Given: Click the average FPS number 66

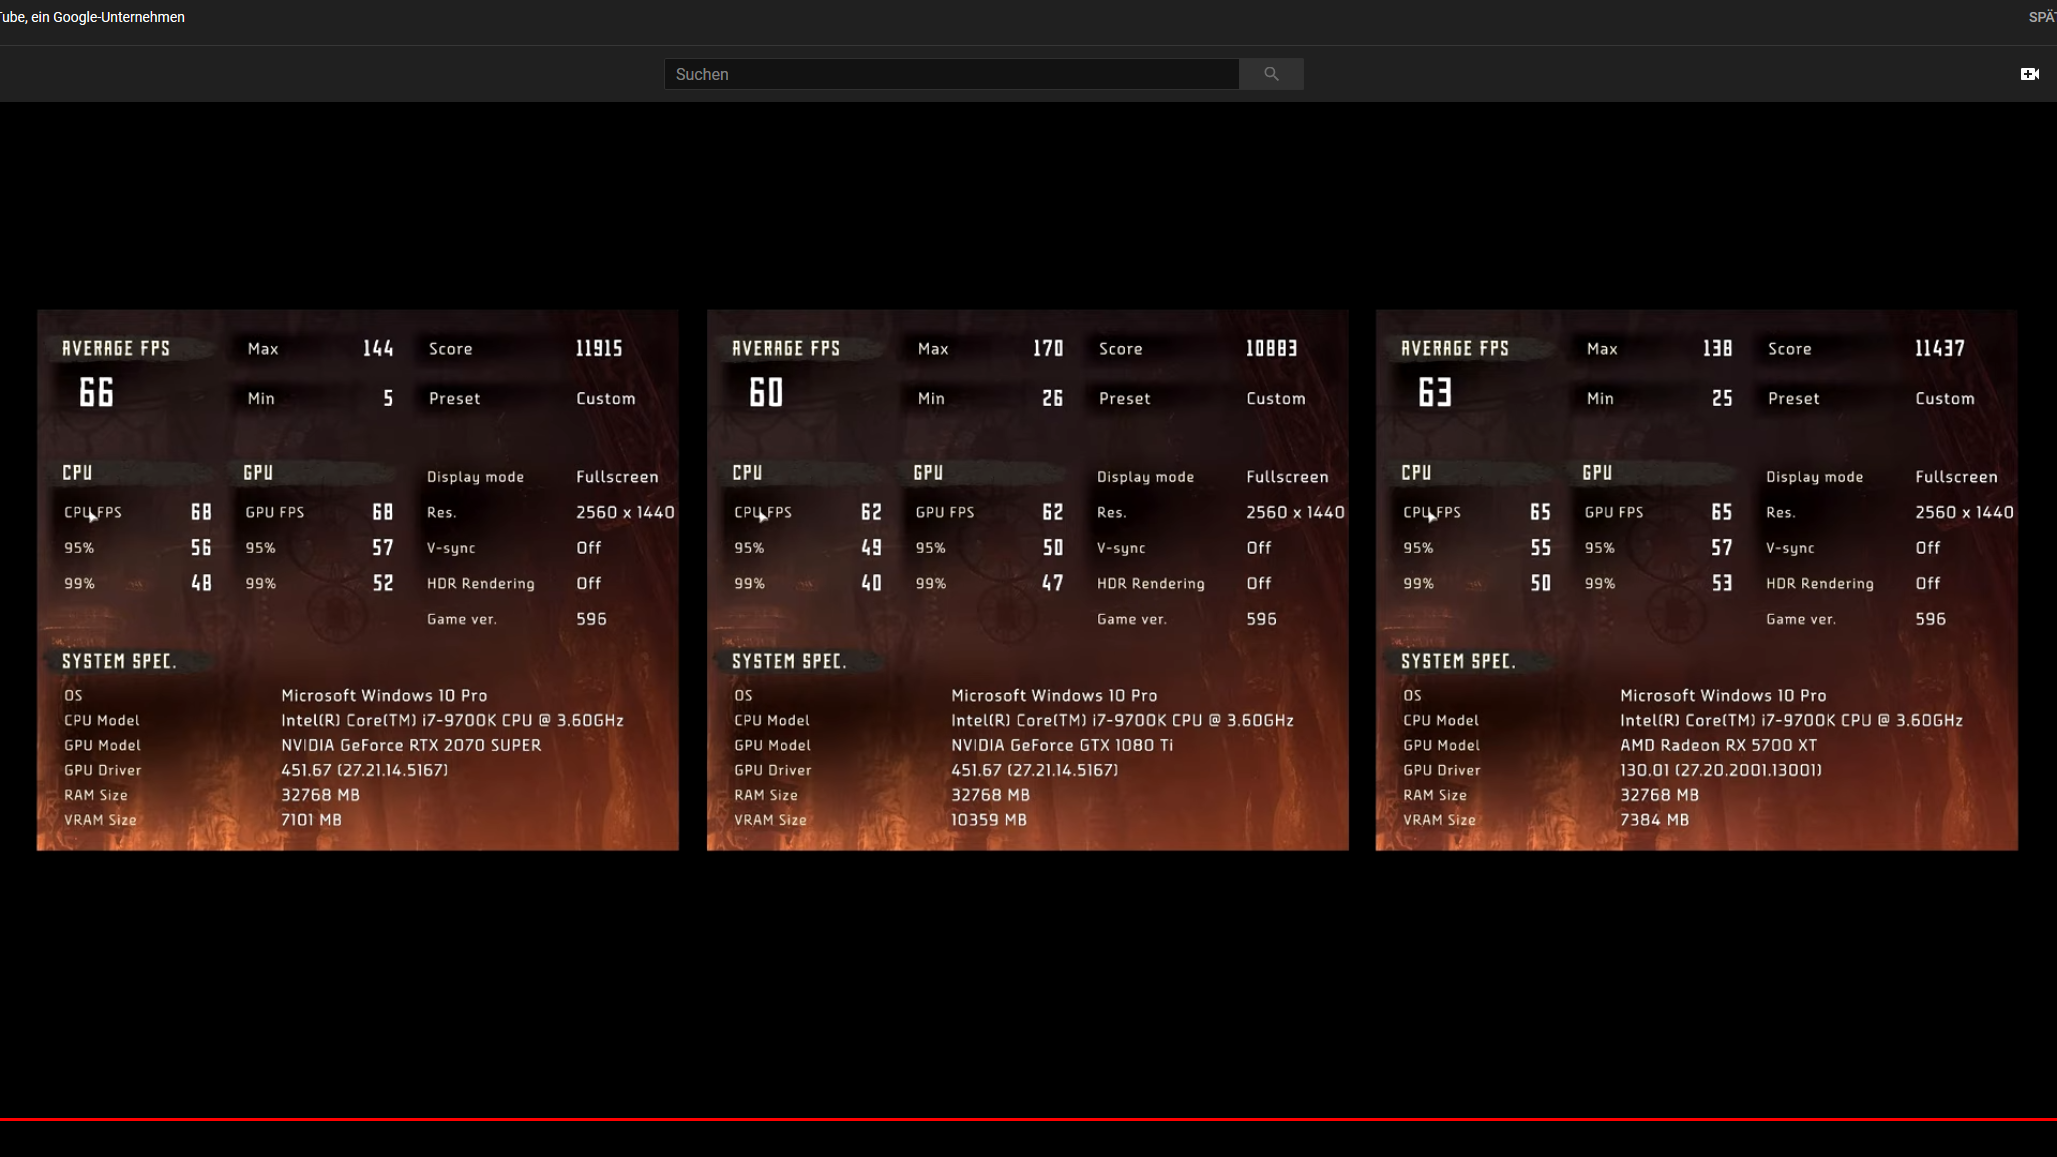Looking at the screenshot, I should click(x=97, y=392).
